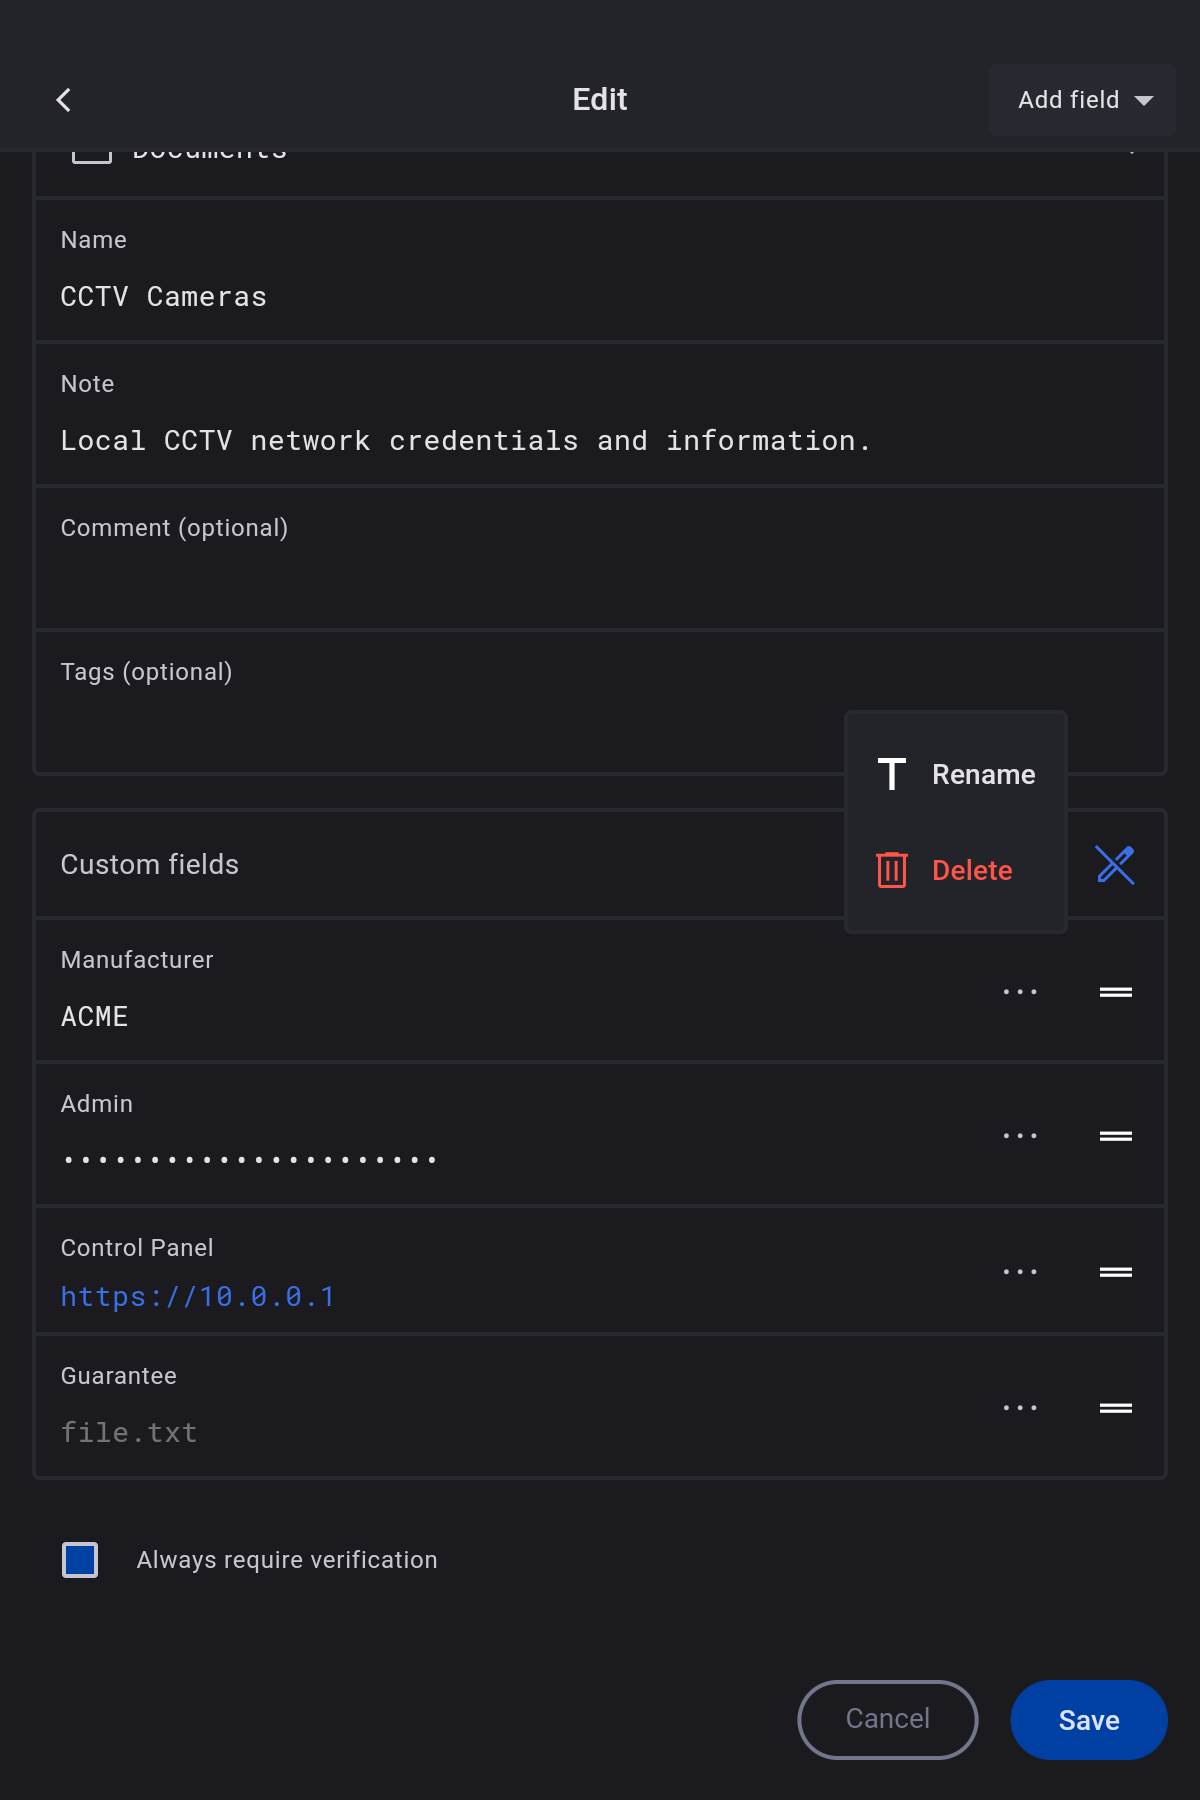Click the Guarantee field drag handle
Image resolution: width=1200 pixels, height=1800 pixels.
1115,1408
